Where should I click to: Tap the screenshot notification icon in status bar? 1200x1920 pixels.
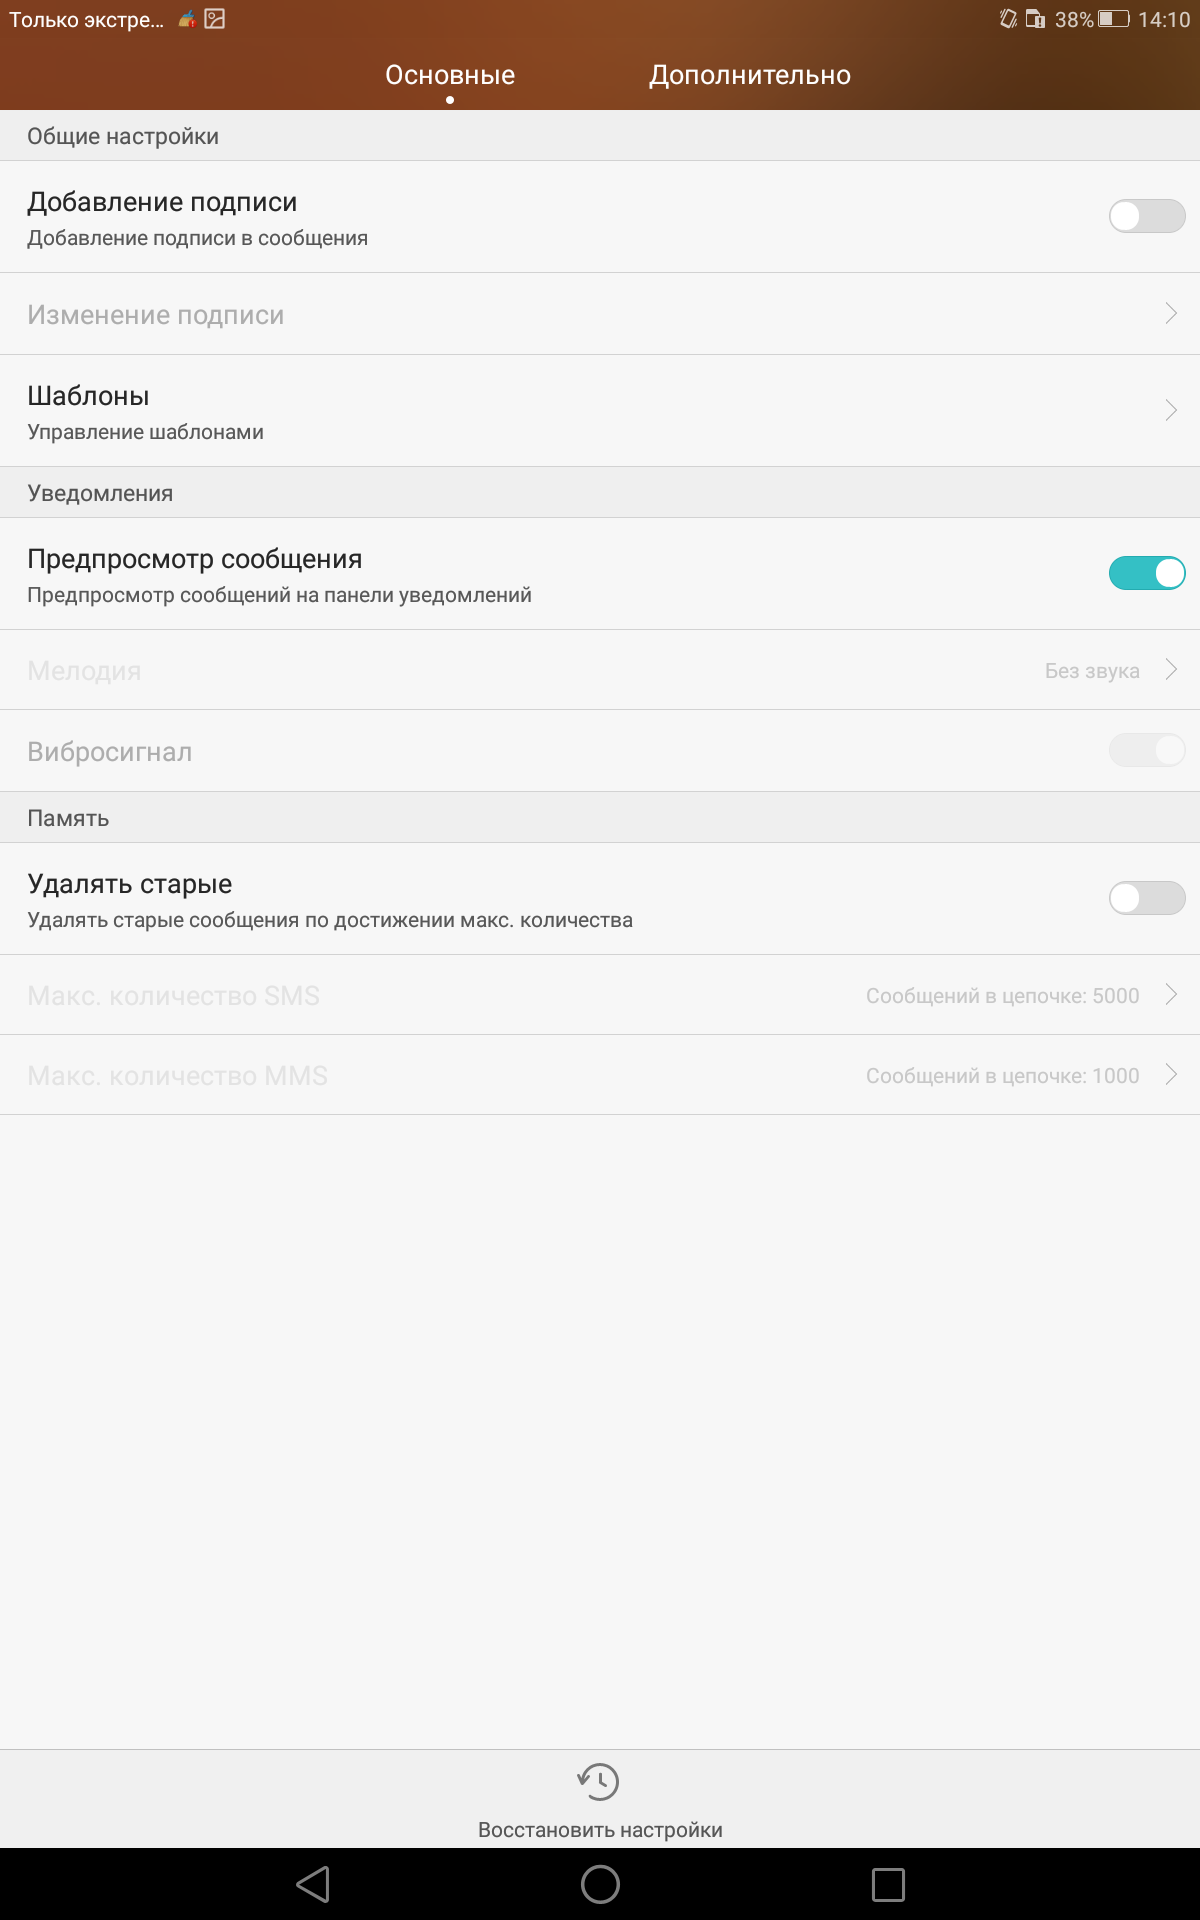coord(215,19)
